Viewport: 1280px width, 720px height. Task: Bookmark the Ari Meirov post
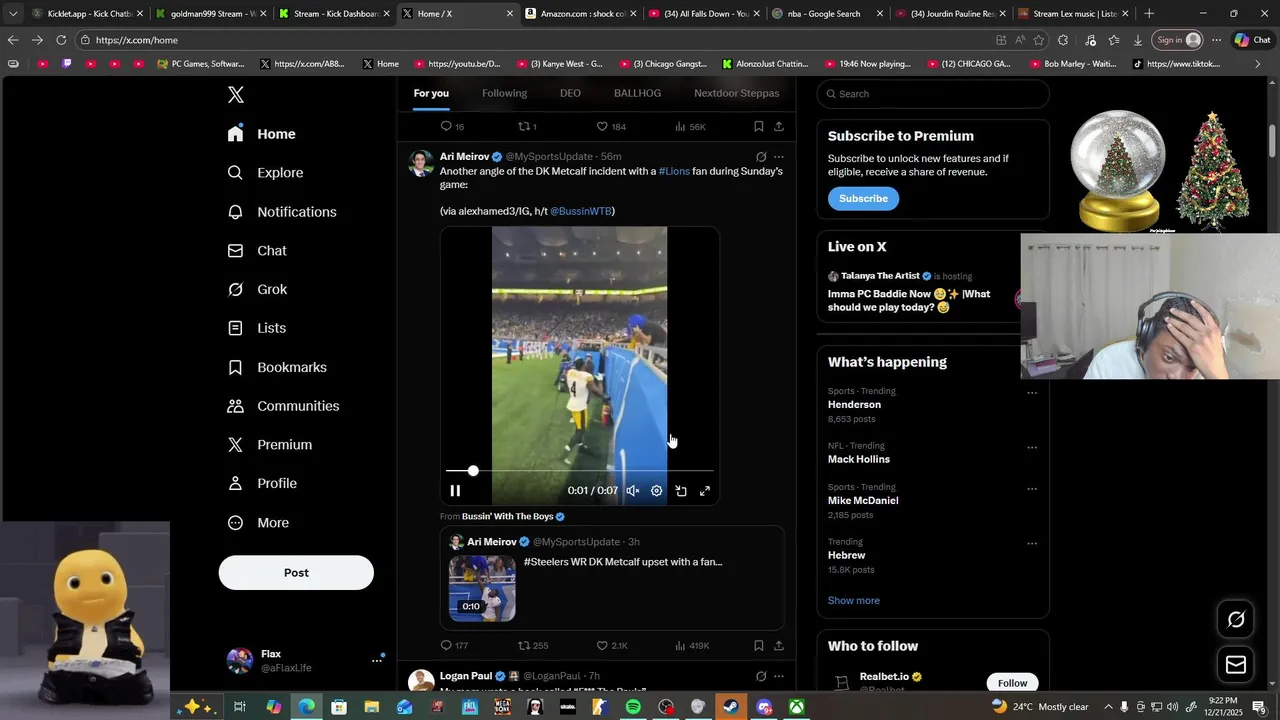point(759,646)
